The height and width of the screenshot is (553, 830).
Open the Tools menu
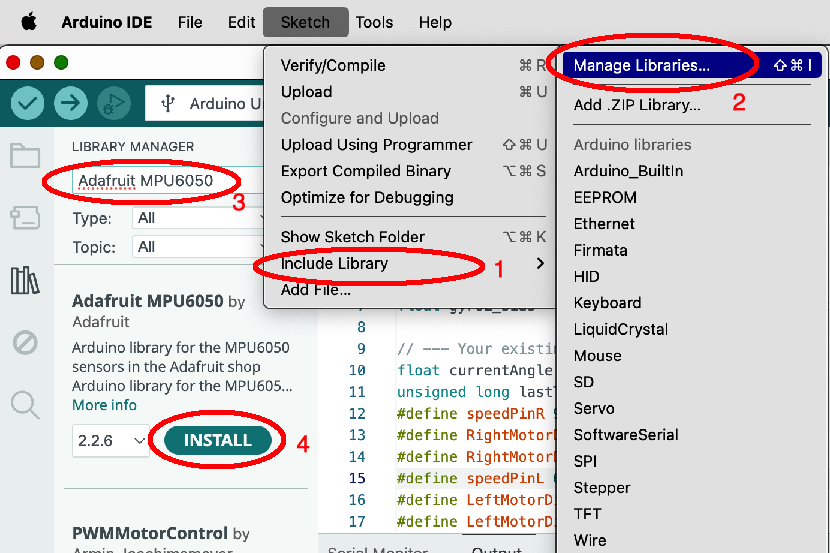click(x=374, y=22)
